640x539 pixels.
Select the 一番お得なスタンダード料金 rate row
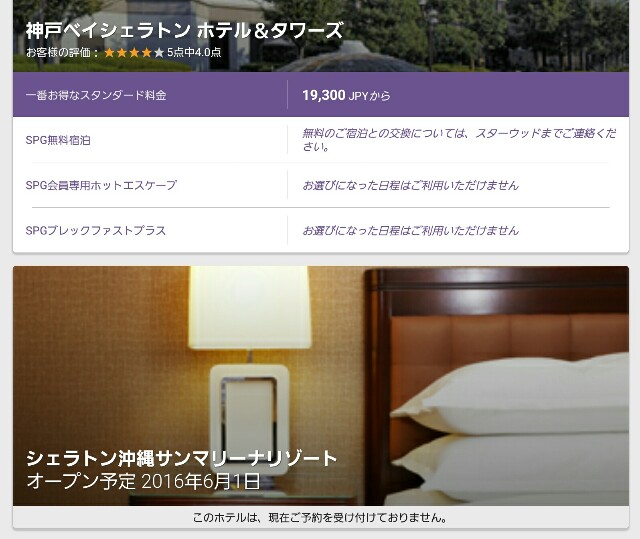321,95
